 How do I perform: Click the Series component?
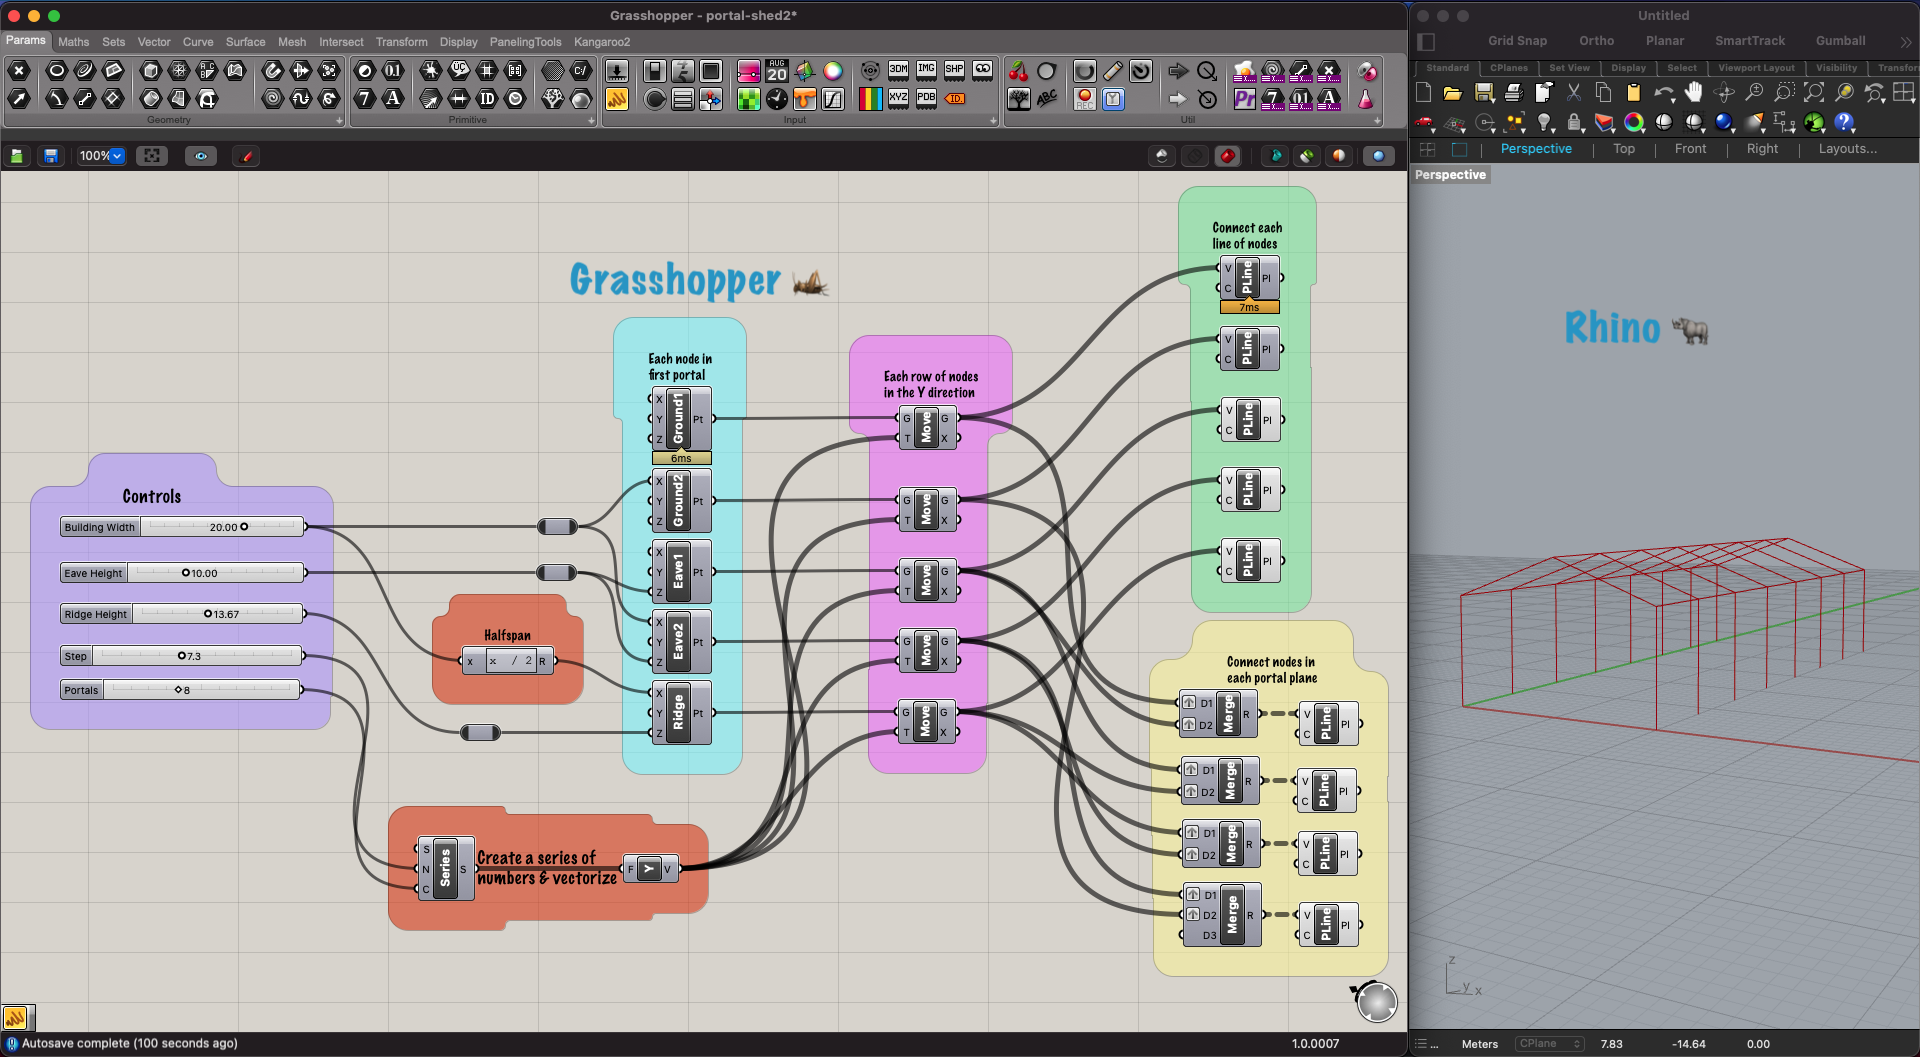[x=445, y=868]
